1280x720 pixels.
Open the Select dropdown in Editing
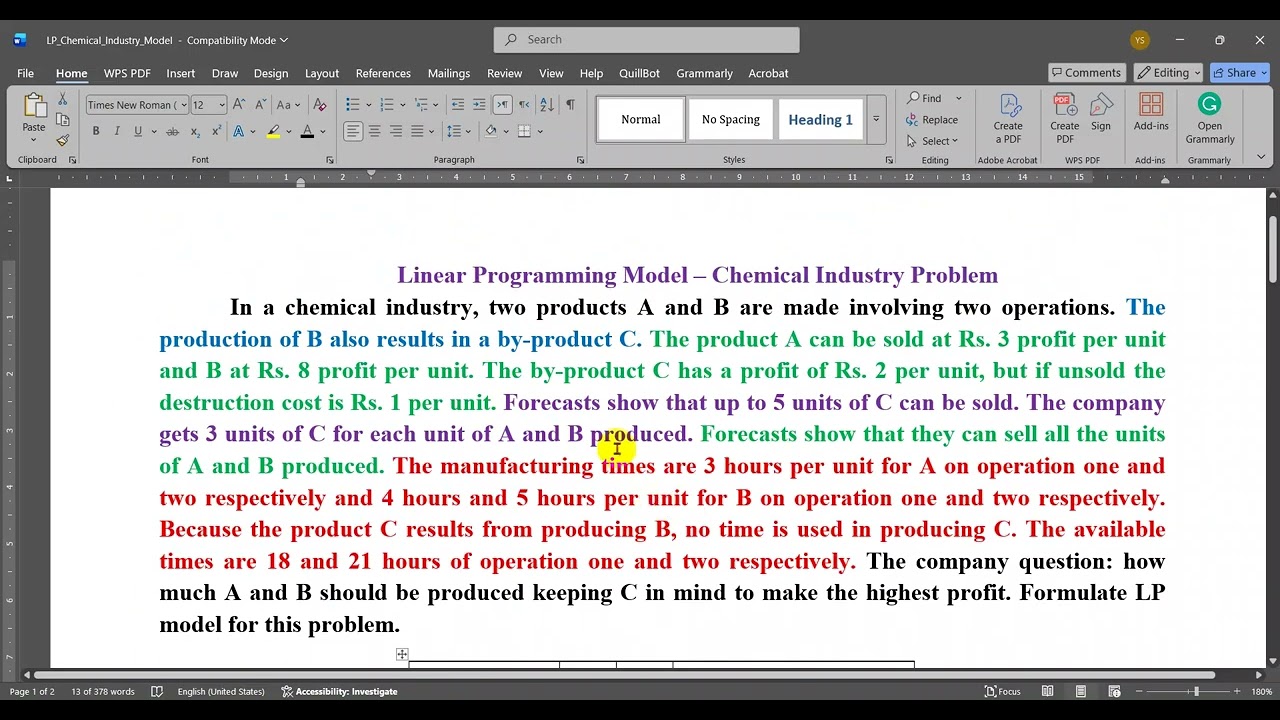coord(932,141)
